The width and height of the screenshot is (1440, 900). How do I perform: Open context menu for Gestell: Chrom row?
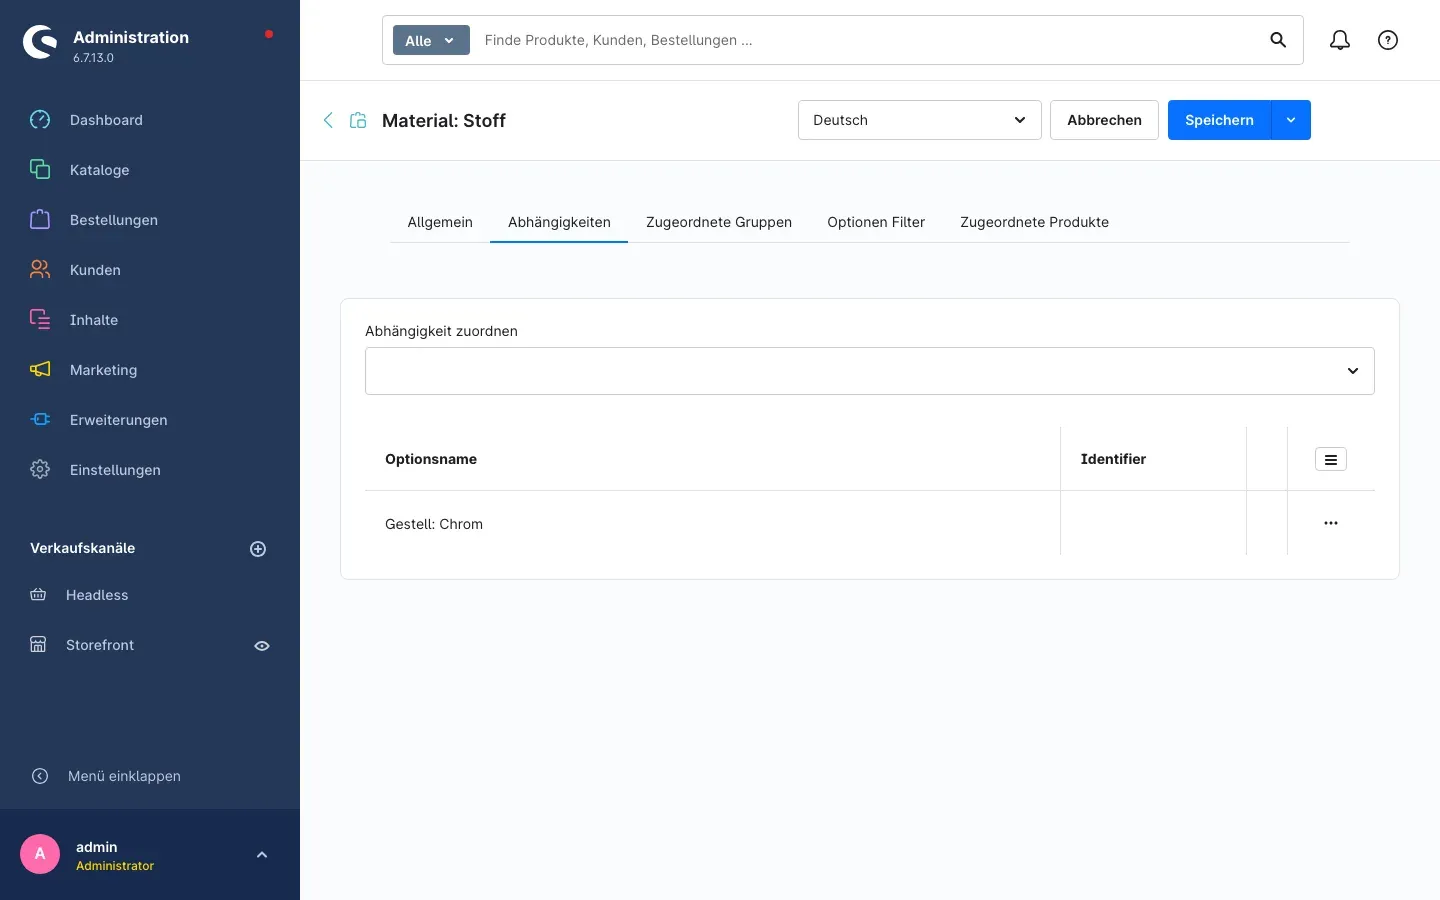pyautogui.click(x=1331, y=523)
